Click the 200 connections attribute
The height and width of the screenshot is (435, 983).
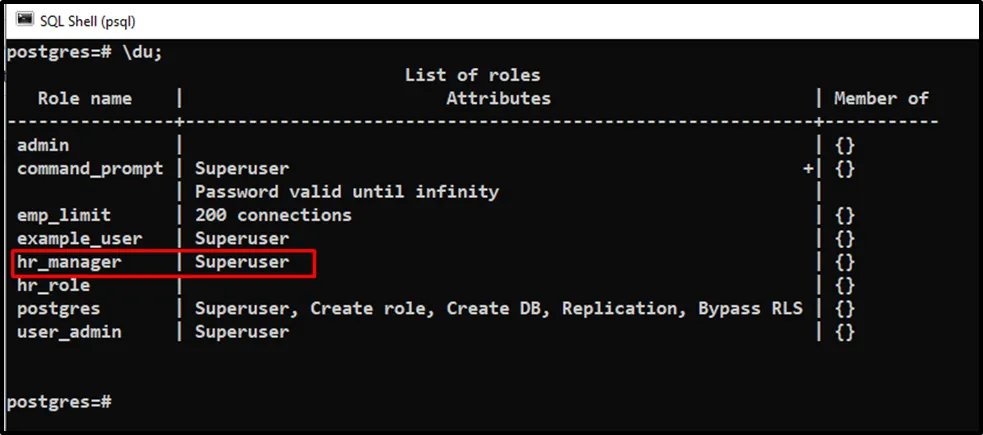pos(273,215)
